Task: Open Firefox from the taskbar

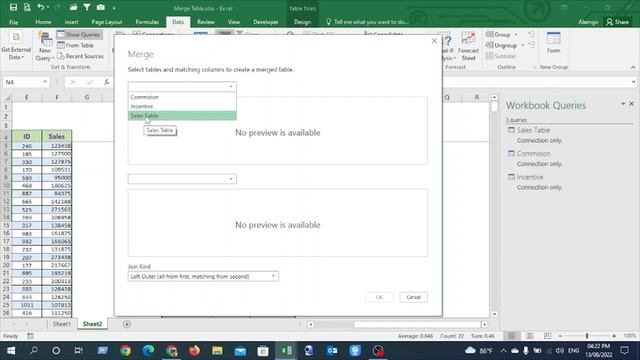Action: click(x=194, y=351)
